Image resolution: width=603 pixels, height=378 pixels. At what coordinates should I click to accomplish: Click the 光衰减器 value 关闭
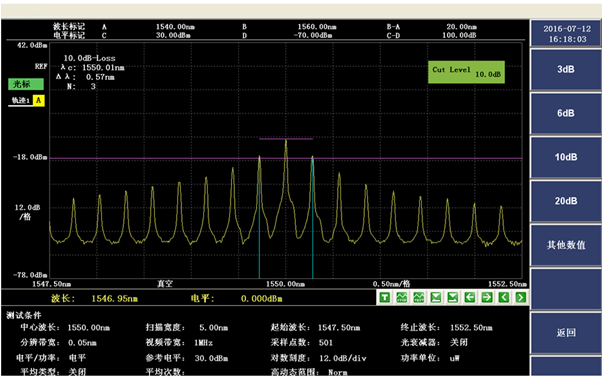point(459,343)
